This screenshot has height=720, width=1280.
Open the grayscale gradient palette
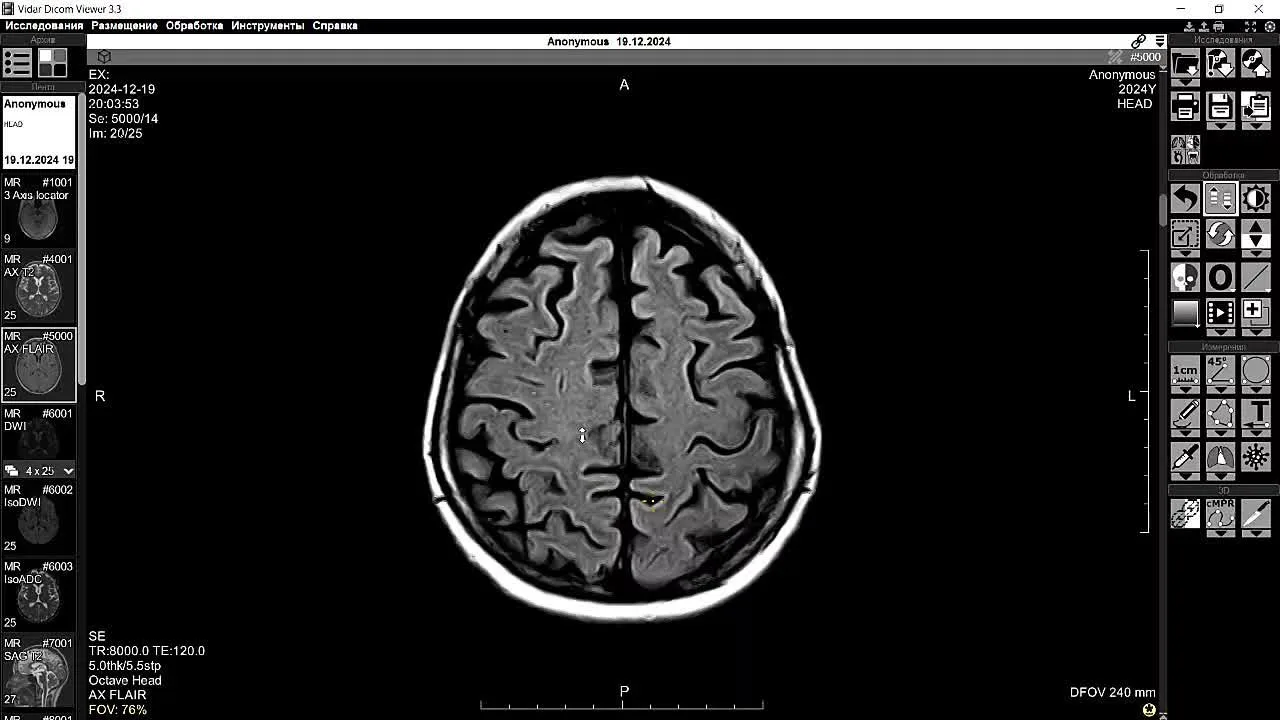[x=1185, y=313]
